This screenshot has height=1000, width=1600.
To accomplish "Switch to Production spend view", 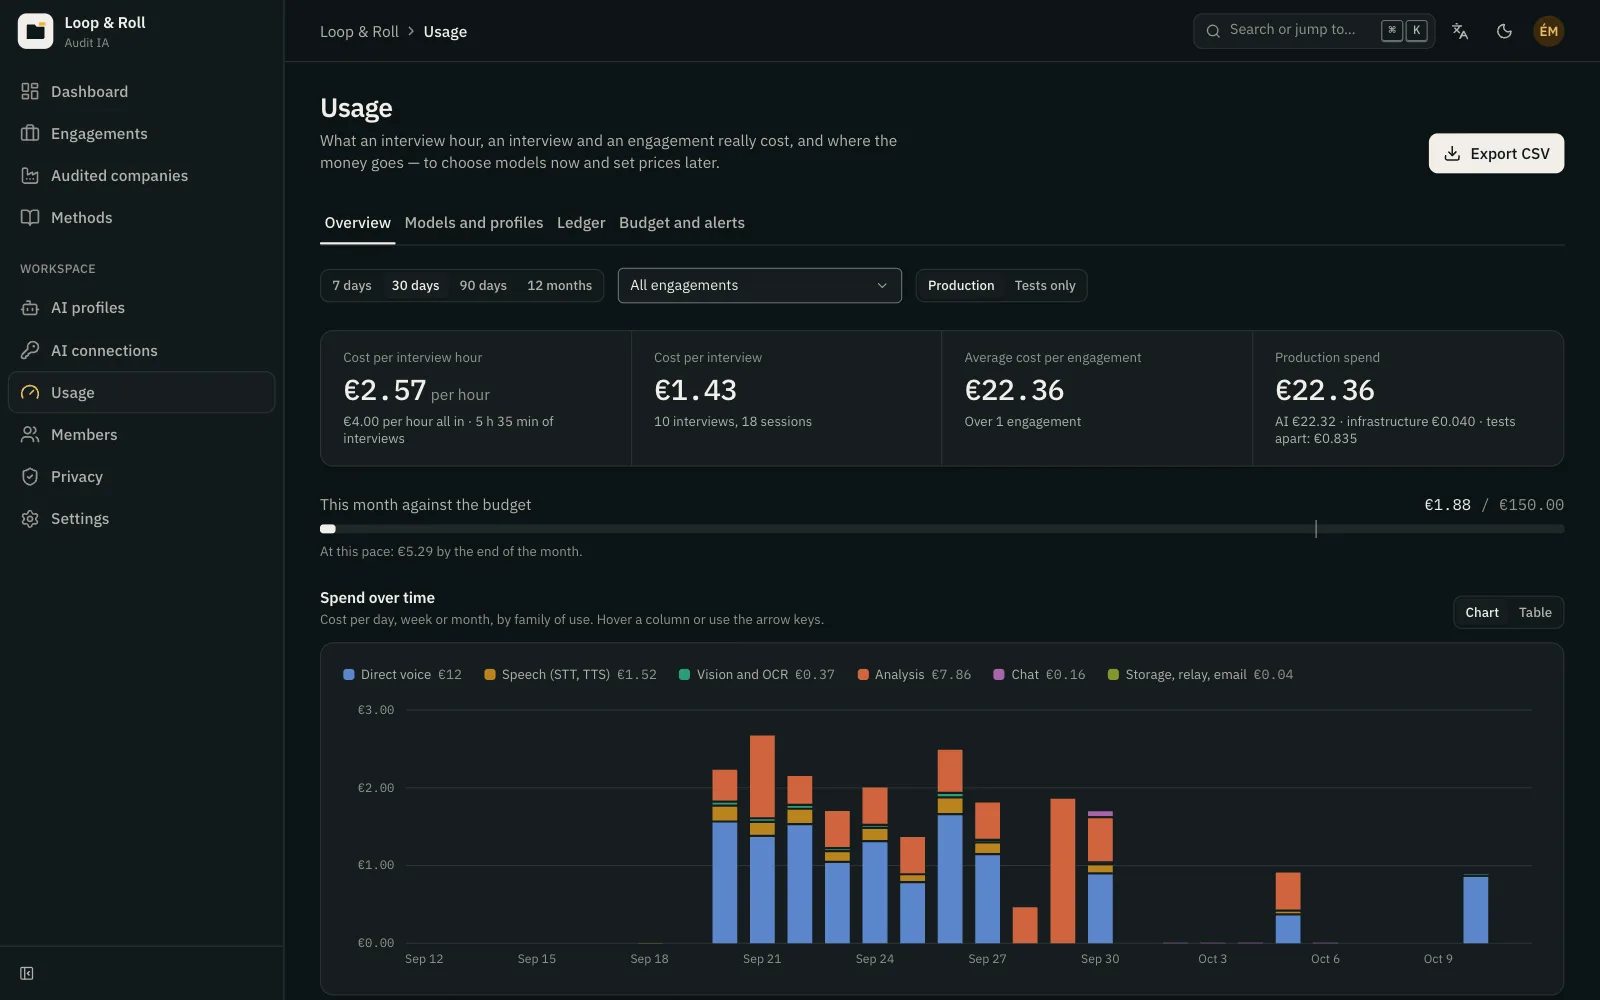I will (961, 286).
